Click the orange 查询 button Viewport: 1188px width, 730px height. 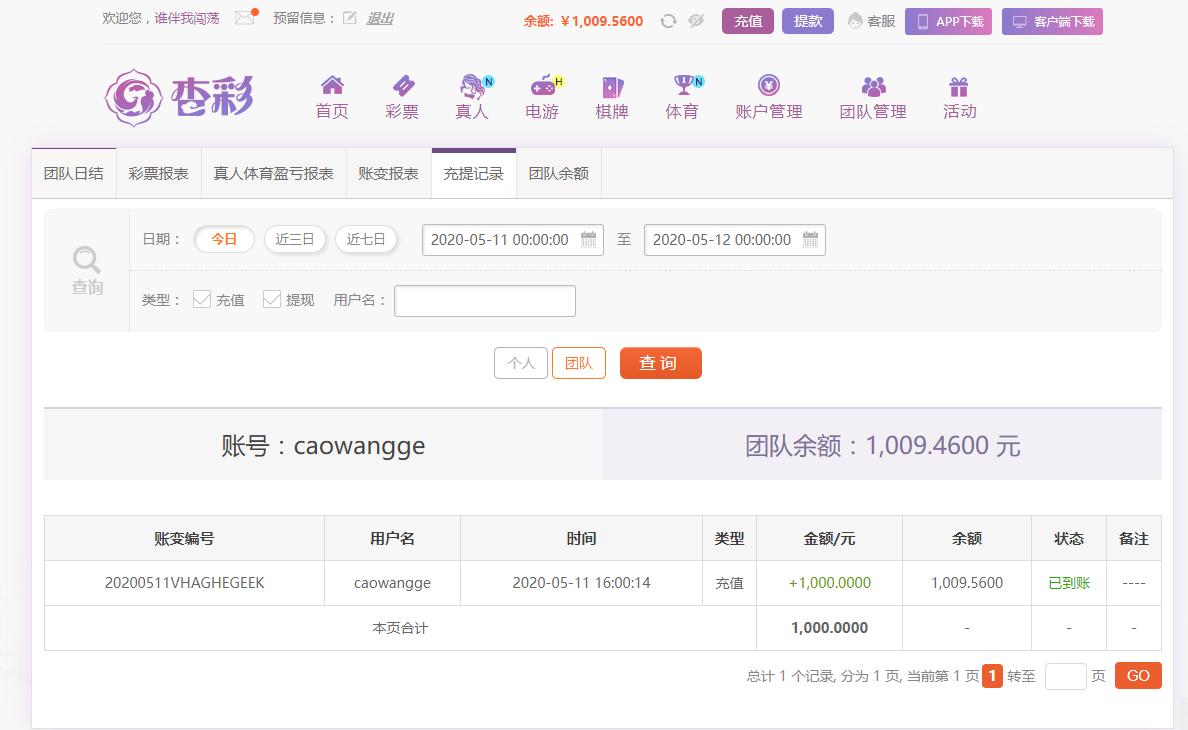point(661,363)
